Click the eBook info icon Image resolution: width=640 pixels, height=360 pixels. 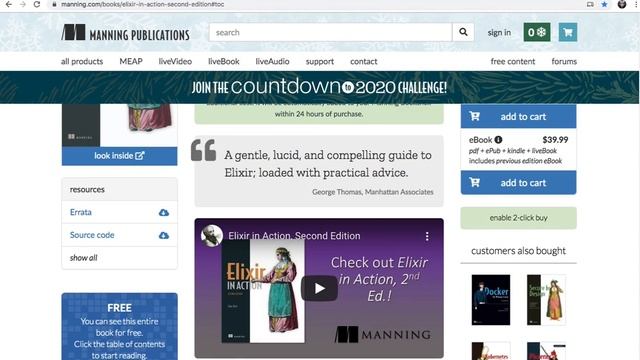(x=498, y=140)
